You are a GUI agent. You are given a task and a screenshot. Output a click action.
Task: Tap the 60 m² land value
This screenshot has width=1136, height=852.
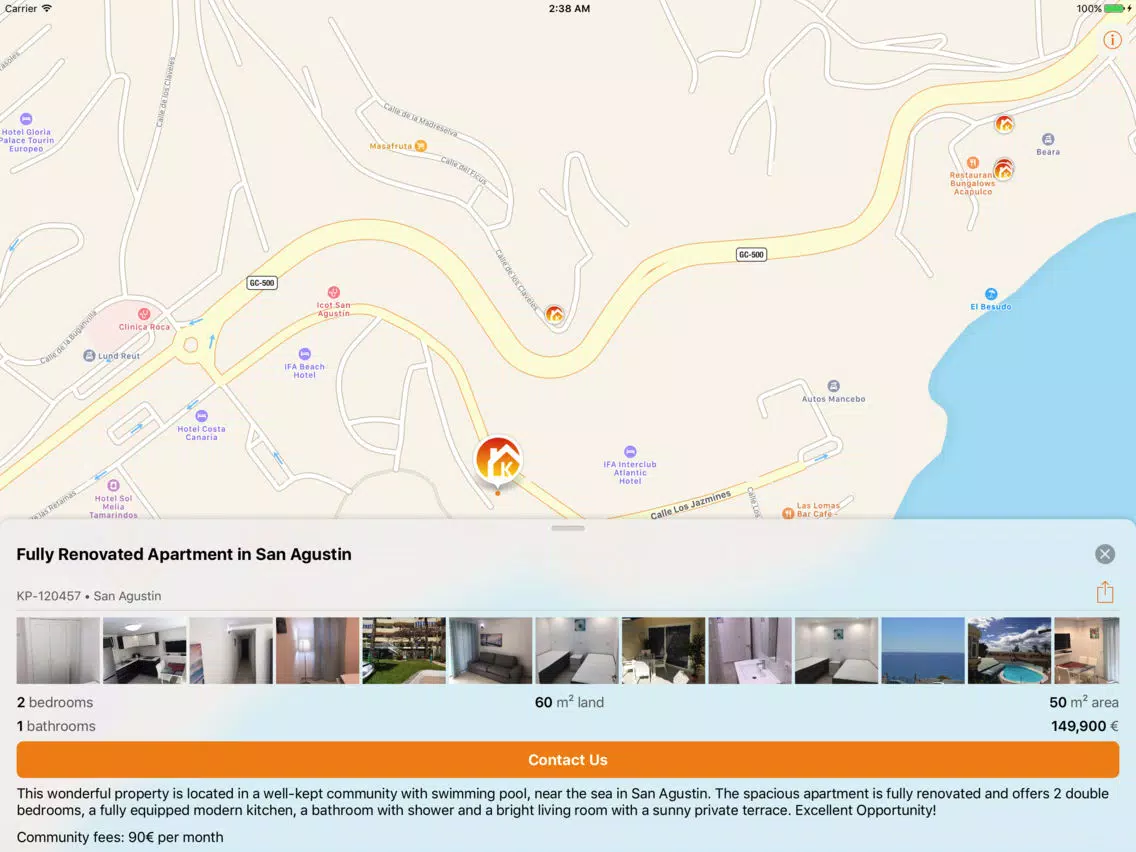569,702
